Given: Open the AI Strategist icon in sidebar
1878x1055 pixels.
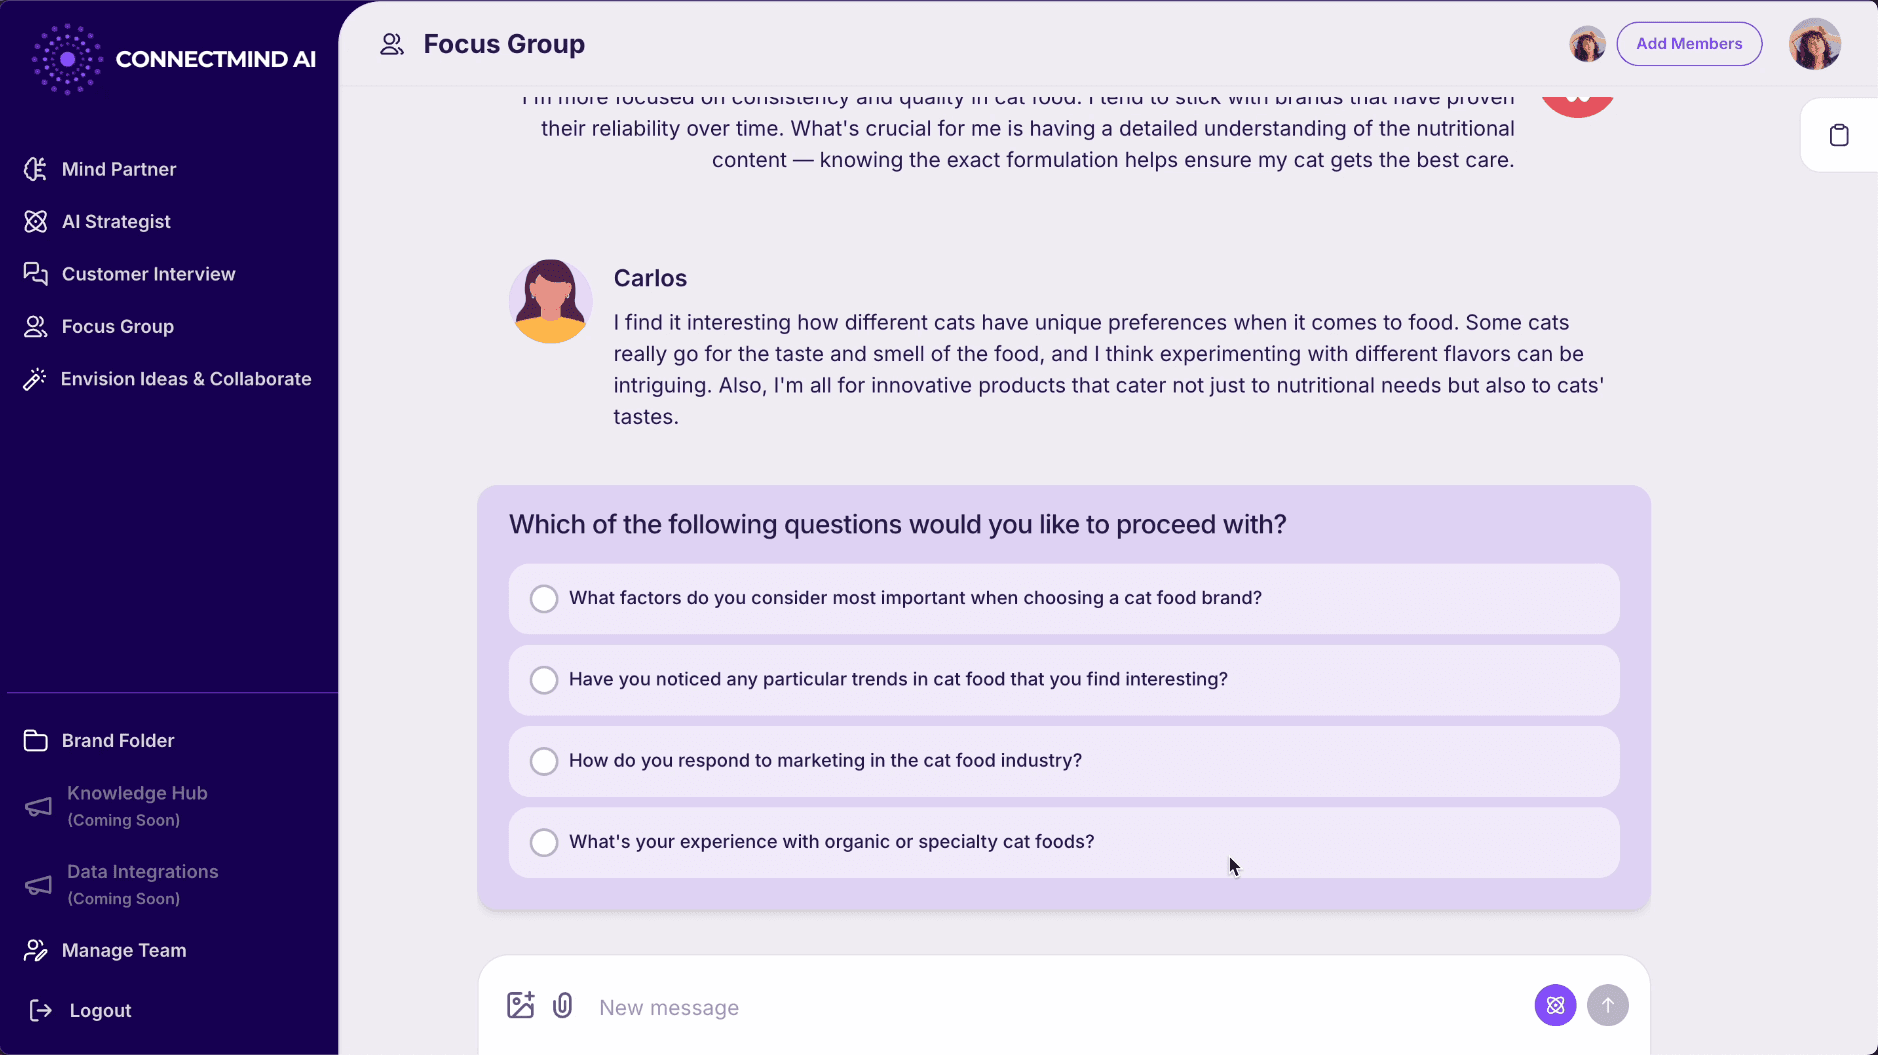Looking at the screenshot, I should coord(36,221).
